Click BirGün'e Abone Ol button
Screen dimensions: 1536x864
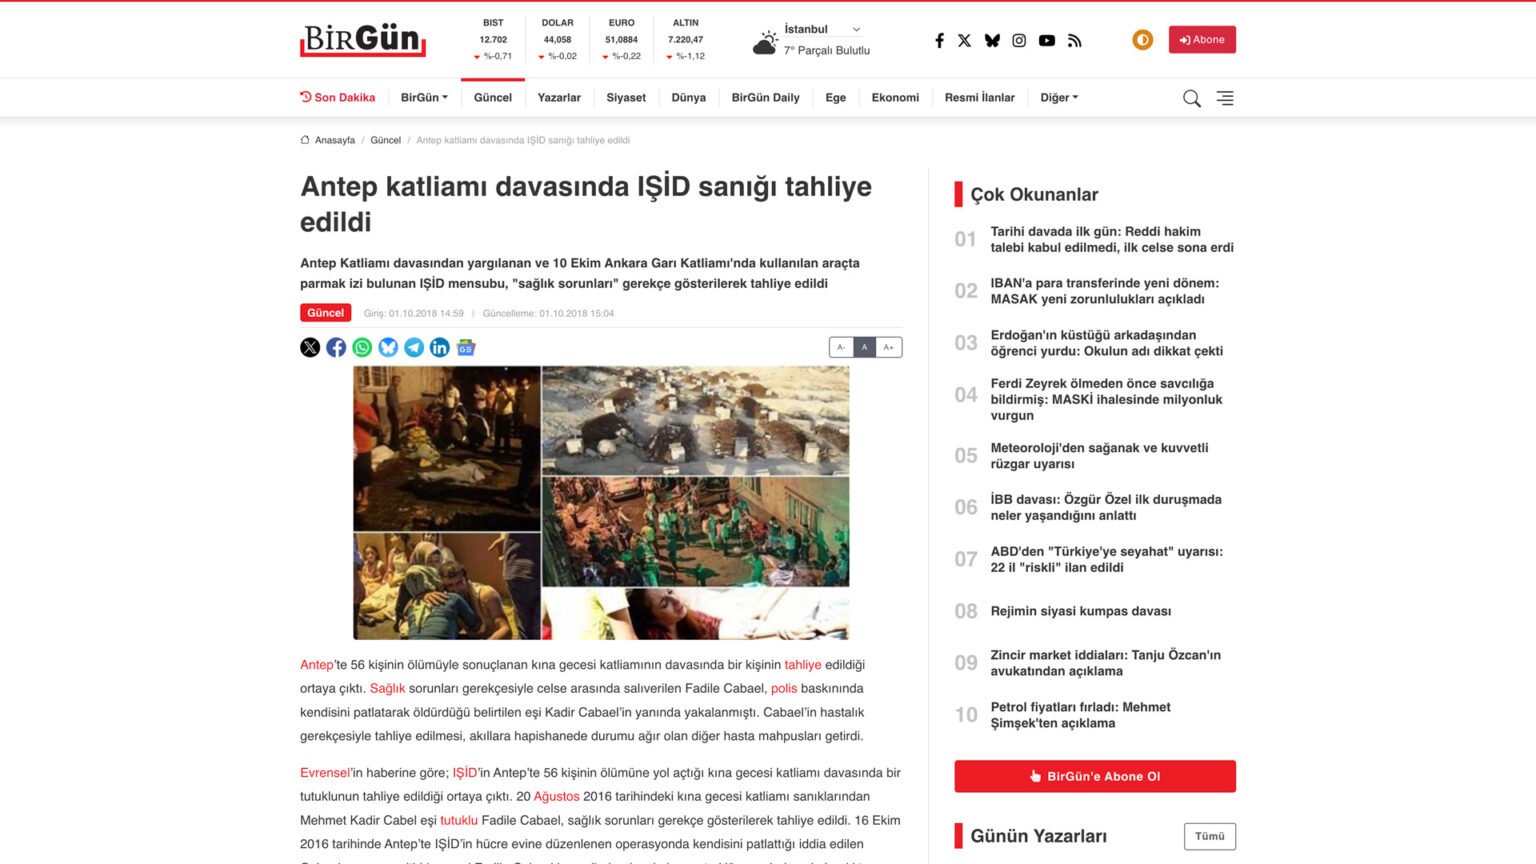pyautogui.click(x=1095, y=776)
